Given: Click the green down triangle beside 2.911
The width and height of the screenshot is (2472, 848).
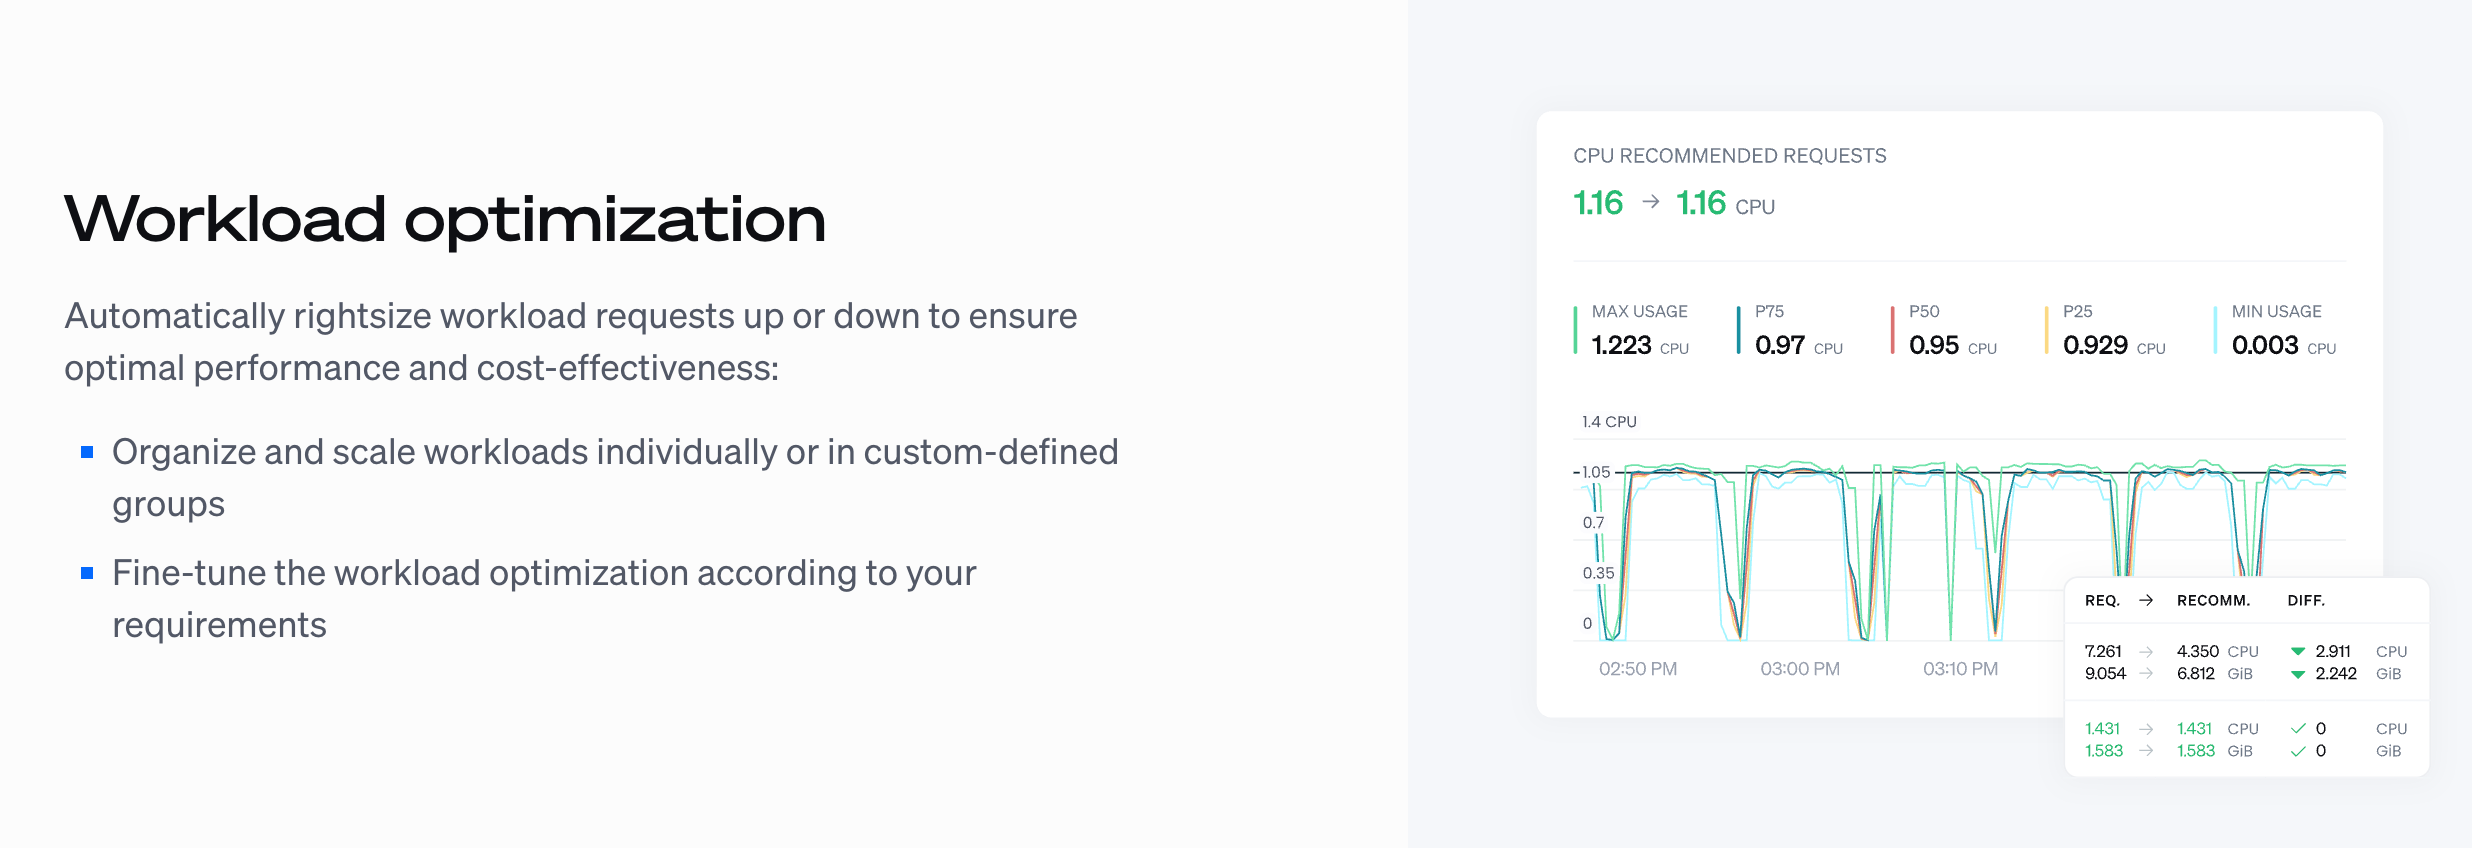Looking at the screenshot, I should [2298, 651].
